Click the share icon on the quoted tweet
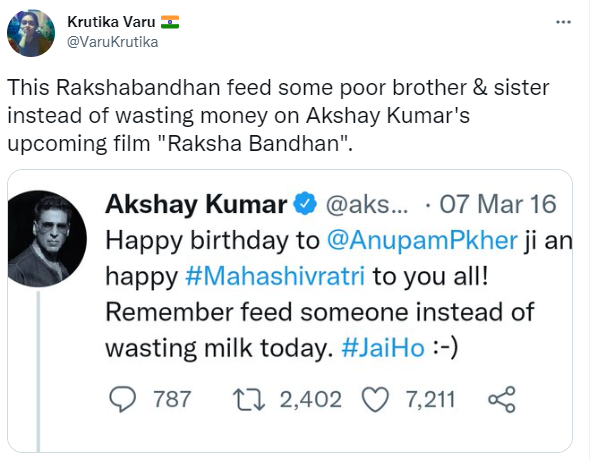 (501, 399)
